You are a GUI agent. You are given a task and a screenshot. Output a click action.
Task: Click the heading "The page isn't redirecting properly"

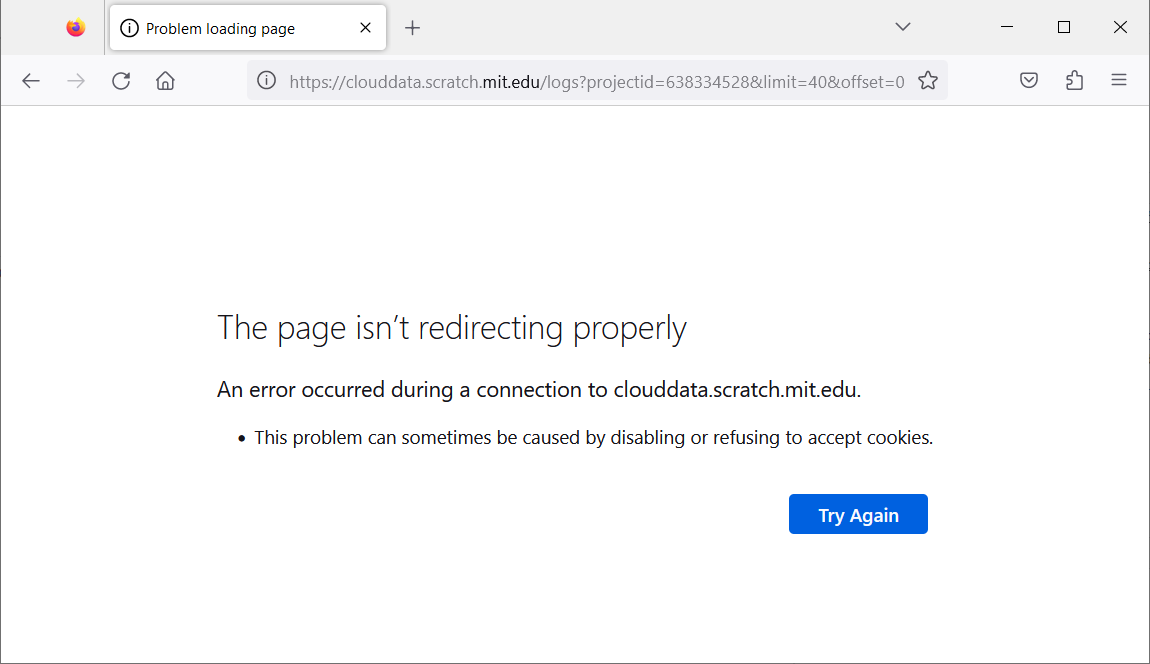[x=452, y=328]
